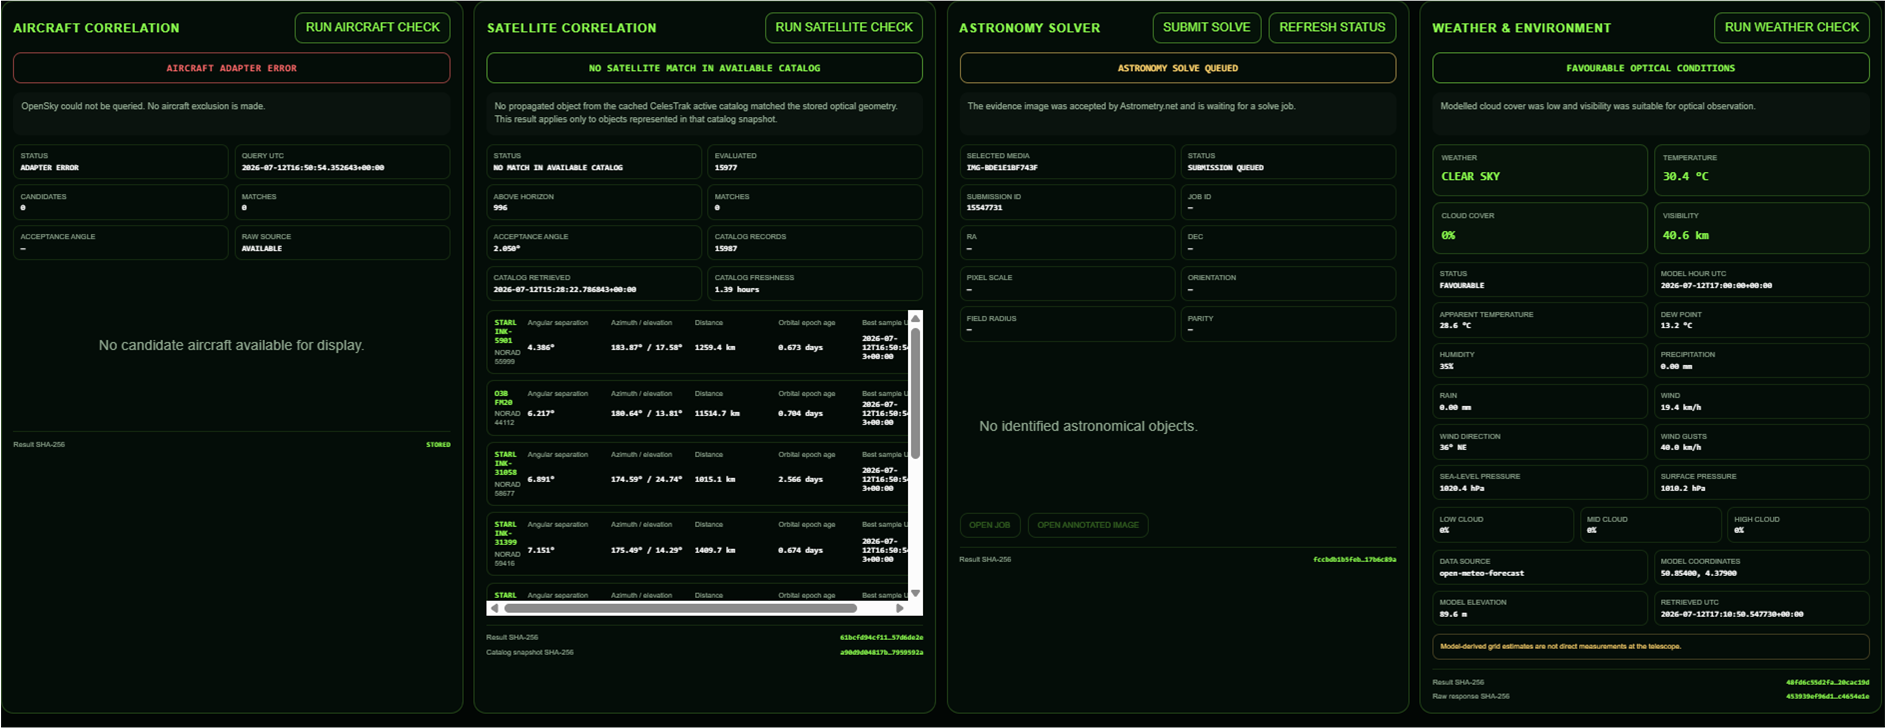
Task: Click the ADAPTER ERROR status value
Action: pyautogui.click(x=49, y=168)
